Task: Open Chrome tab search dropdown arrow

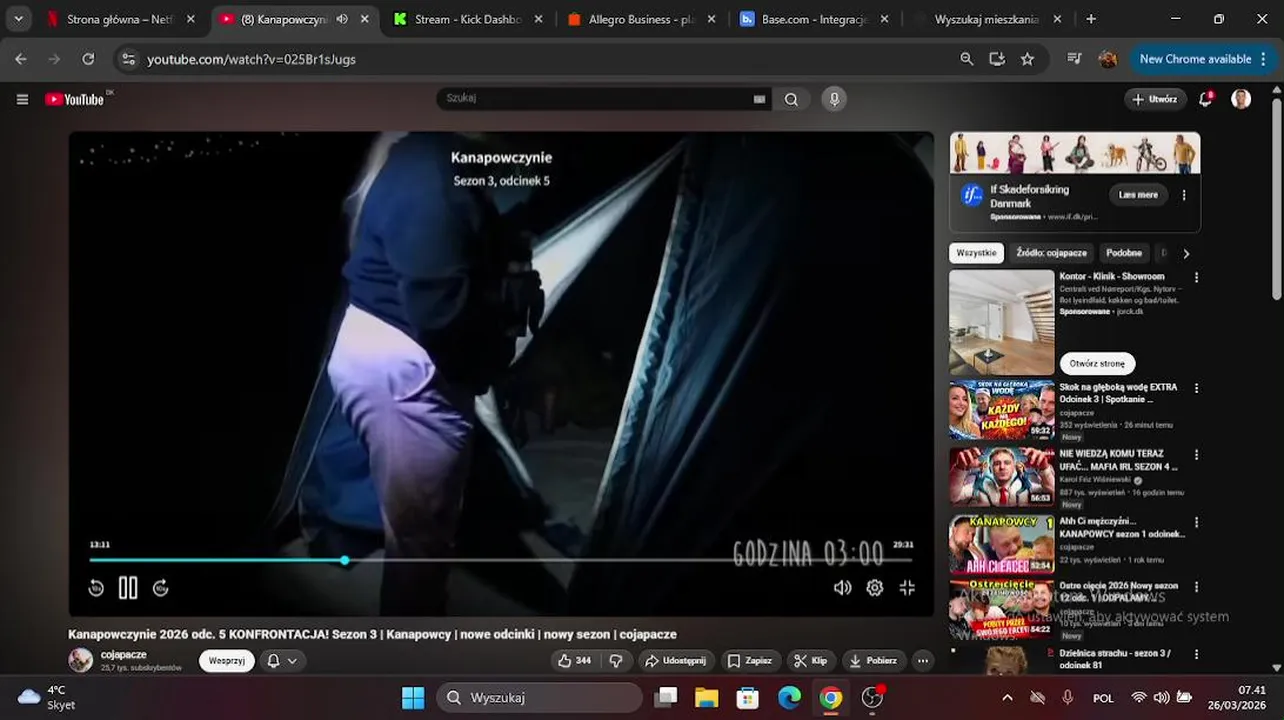Action: pyautogui.click(x=18, y=19)
